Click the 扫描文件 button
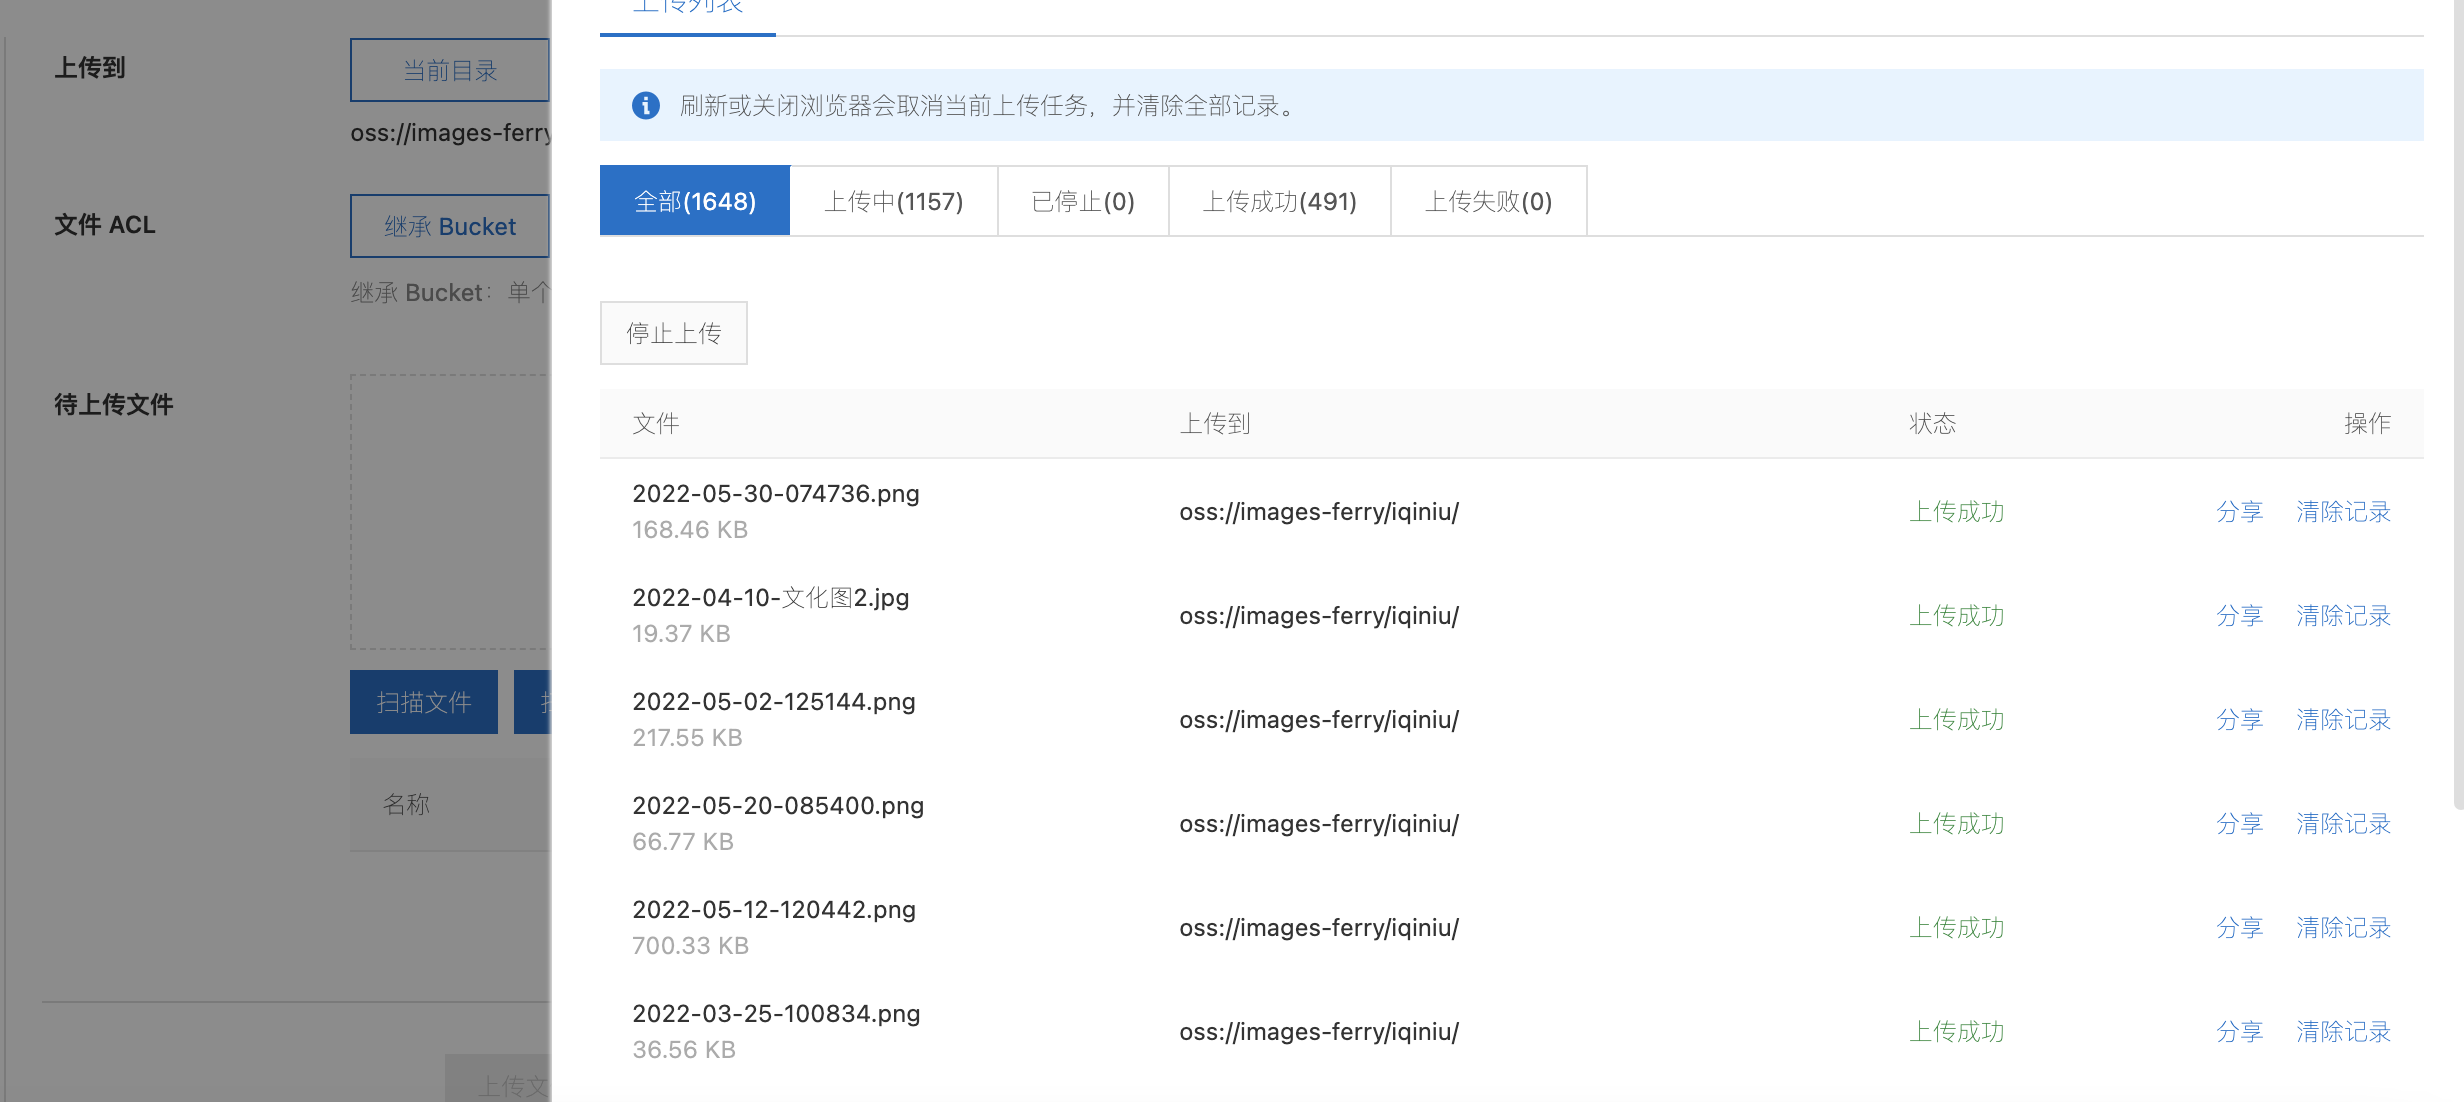 point(424,702)
